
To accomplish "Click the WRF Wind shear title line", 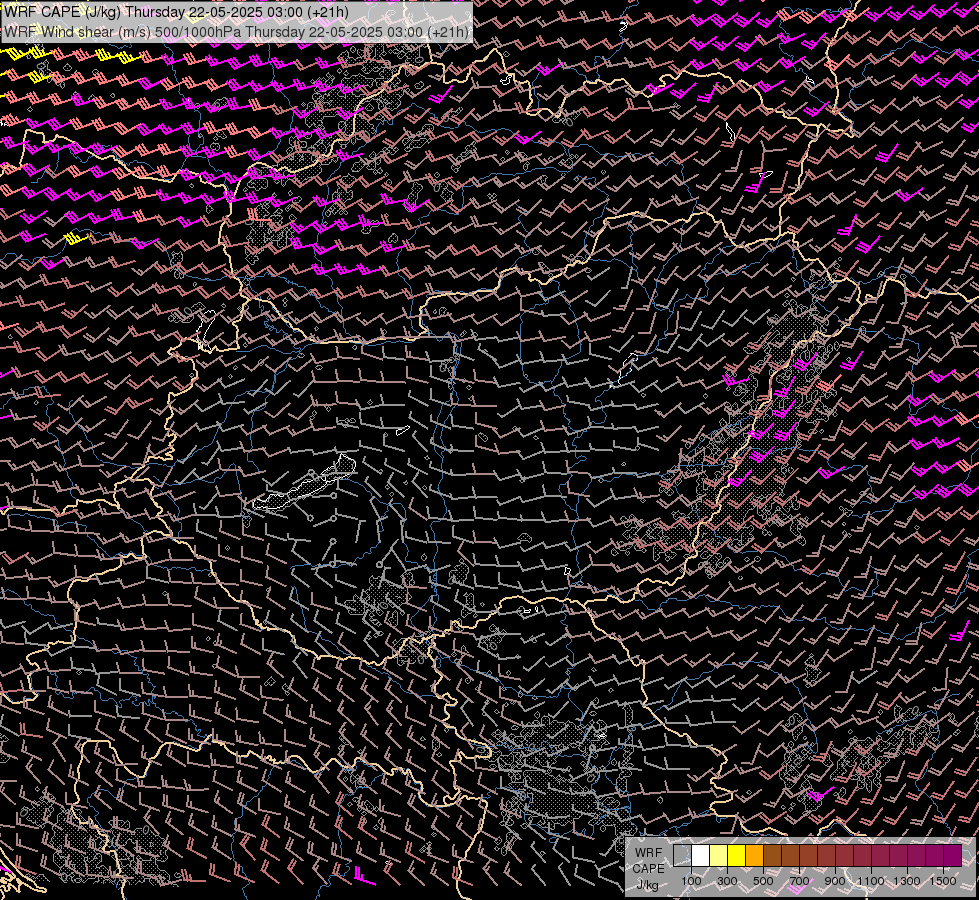I will 237,31.
